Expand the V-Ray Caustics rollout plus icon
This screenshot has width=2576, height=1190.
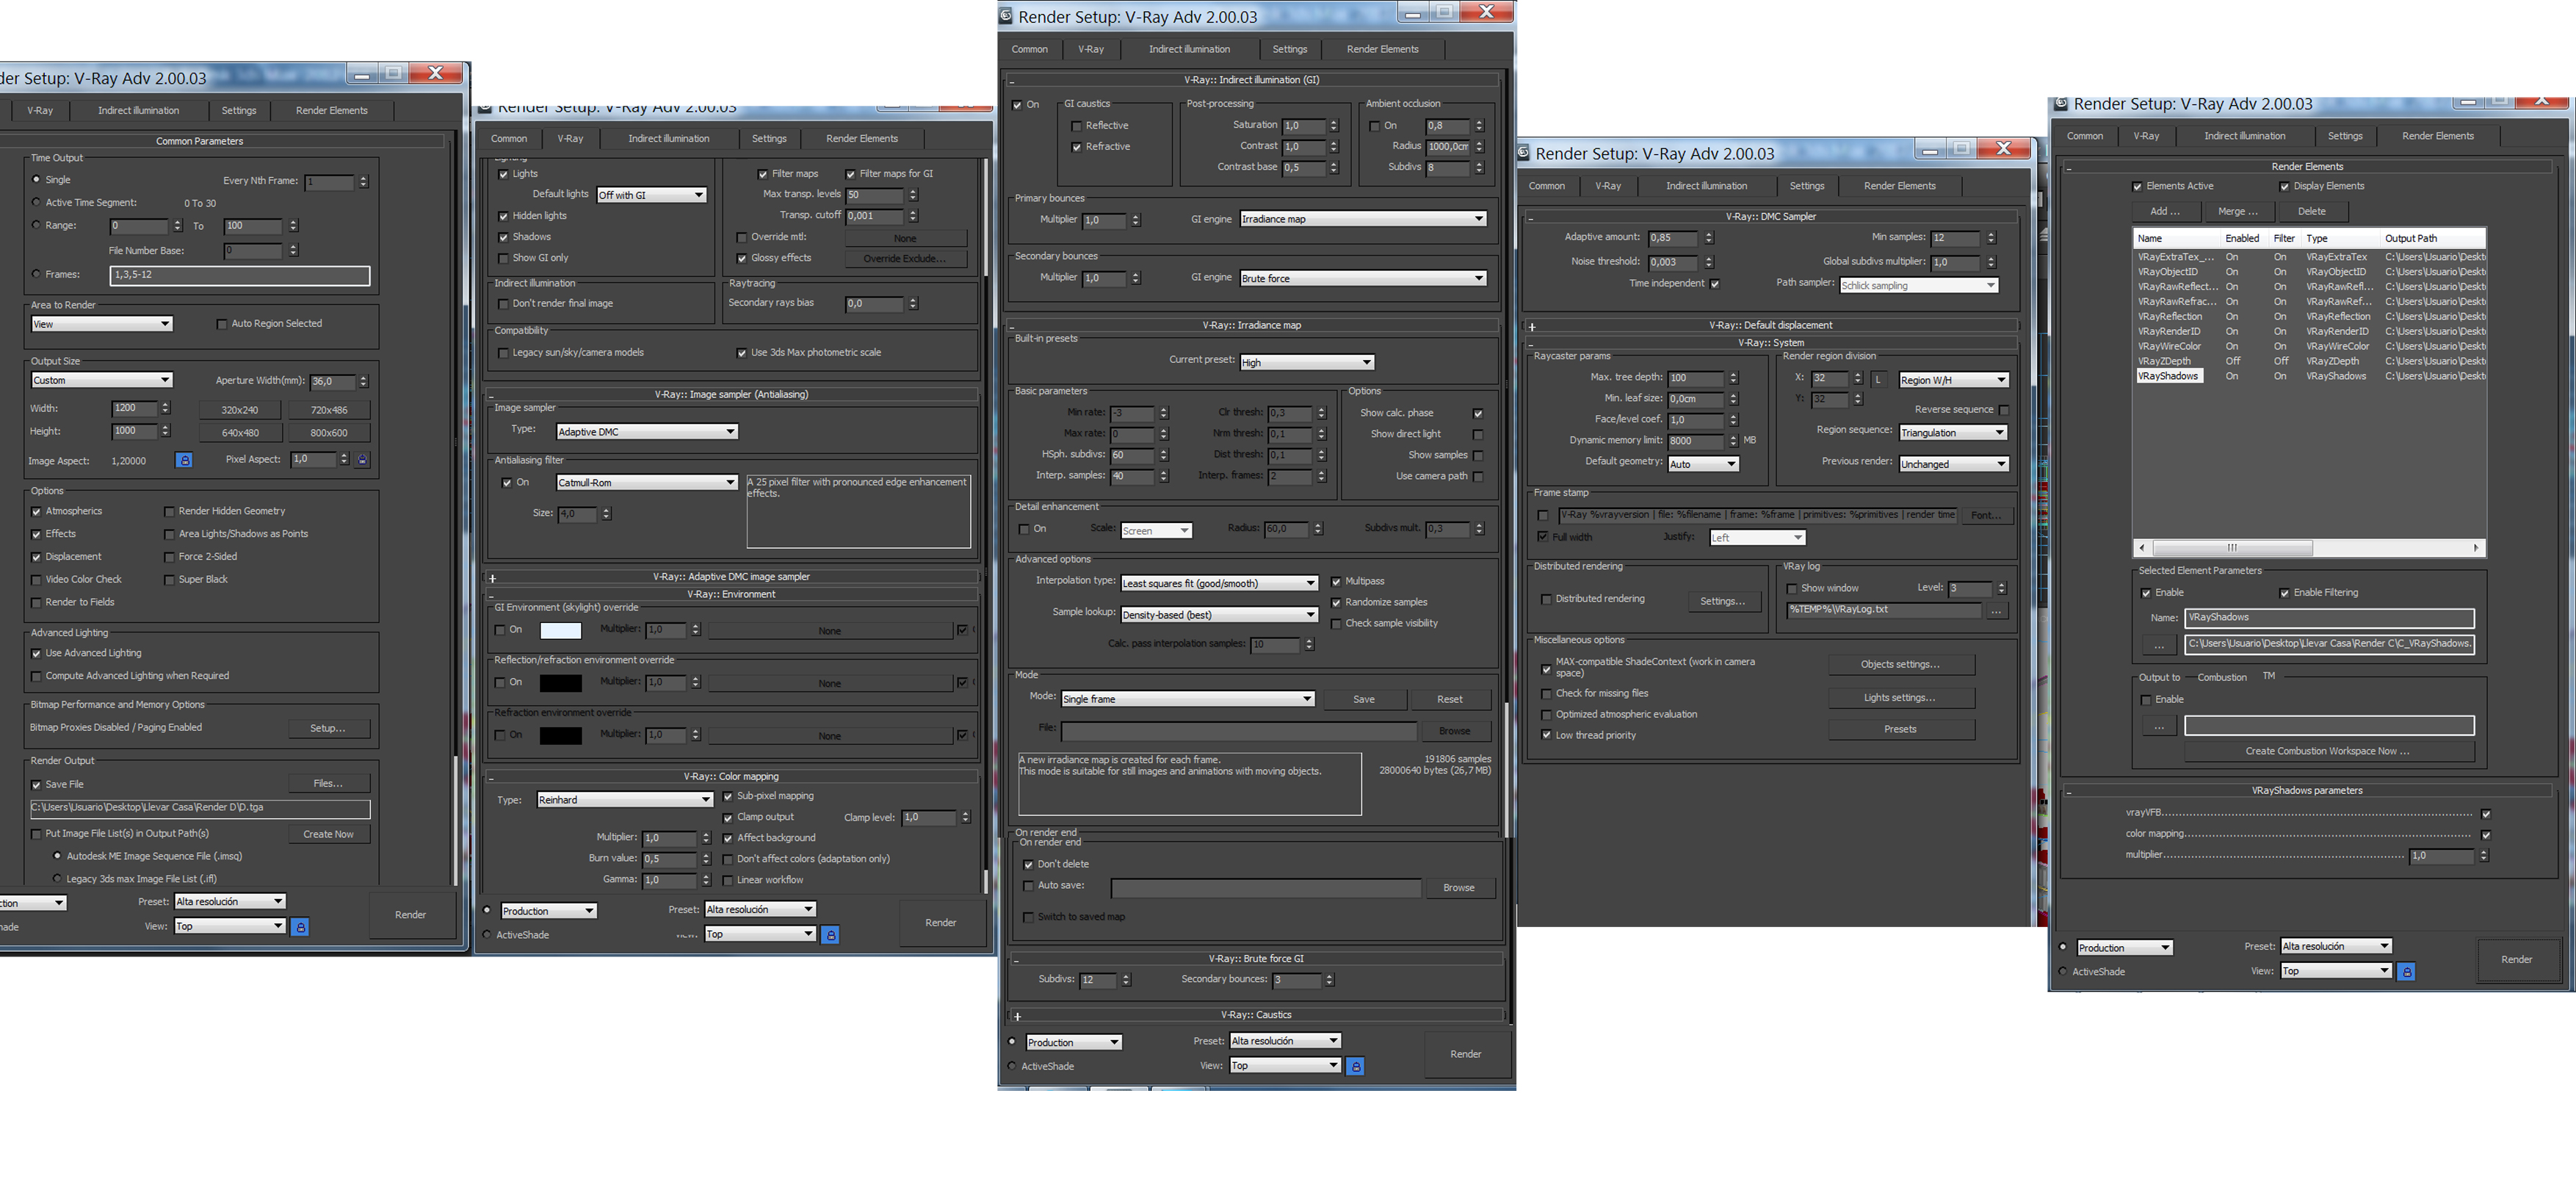click(x=1017, y=1016)
